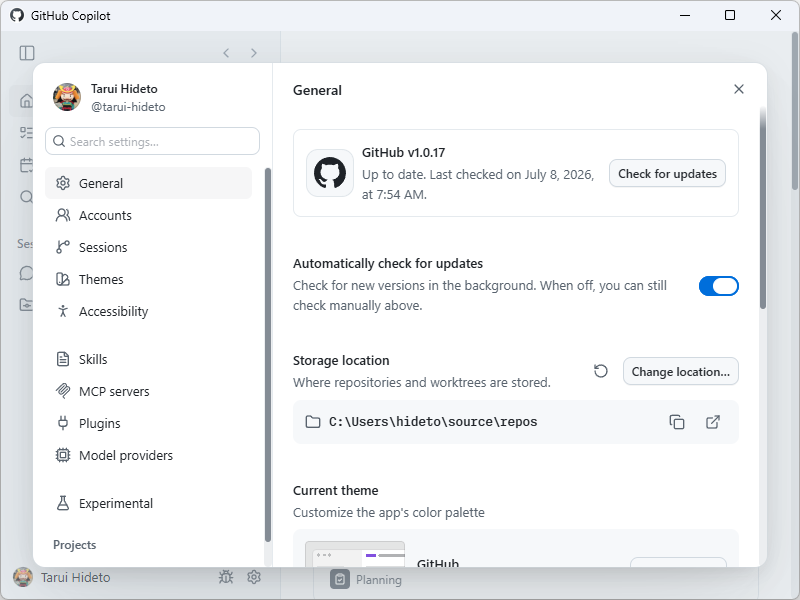
Task: Click the Planning clipboard icon
Action: tap(340, 579)
